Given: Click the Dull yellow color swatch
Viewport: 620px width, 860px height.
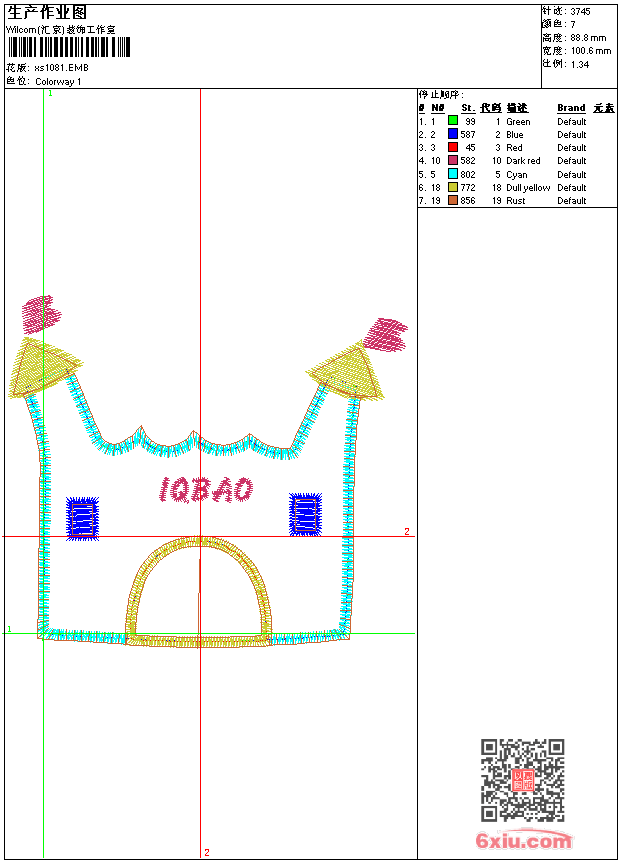Looking at the screenshot, I should click(x=453, y=187).
